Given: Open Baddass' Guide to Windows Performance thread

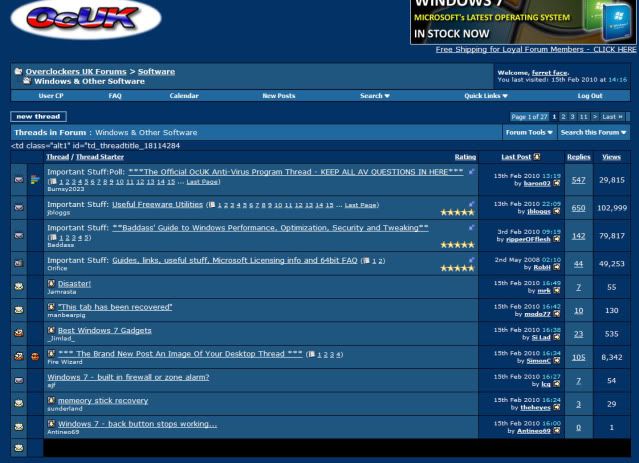Looking at the screenshot, I should tap(270, 228).
